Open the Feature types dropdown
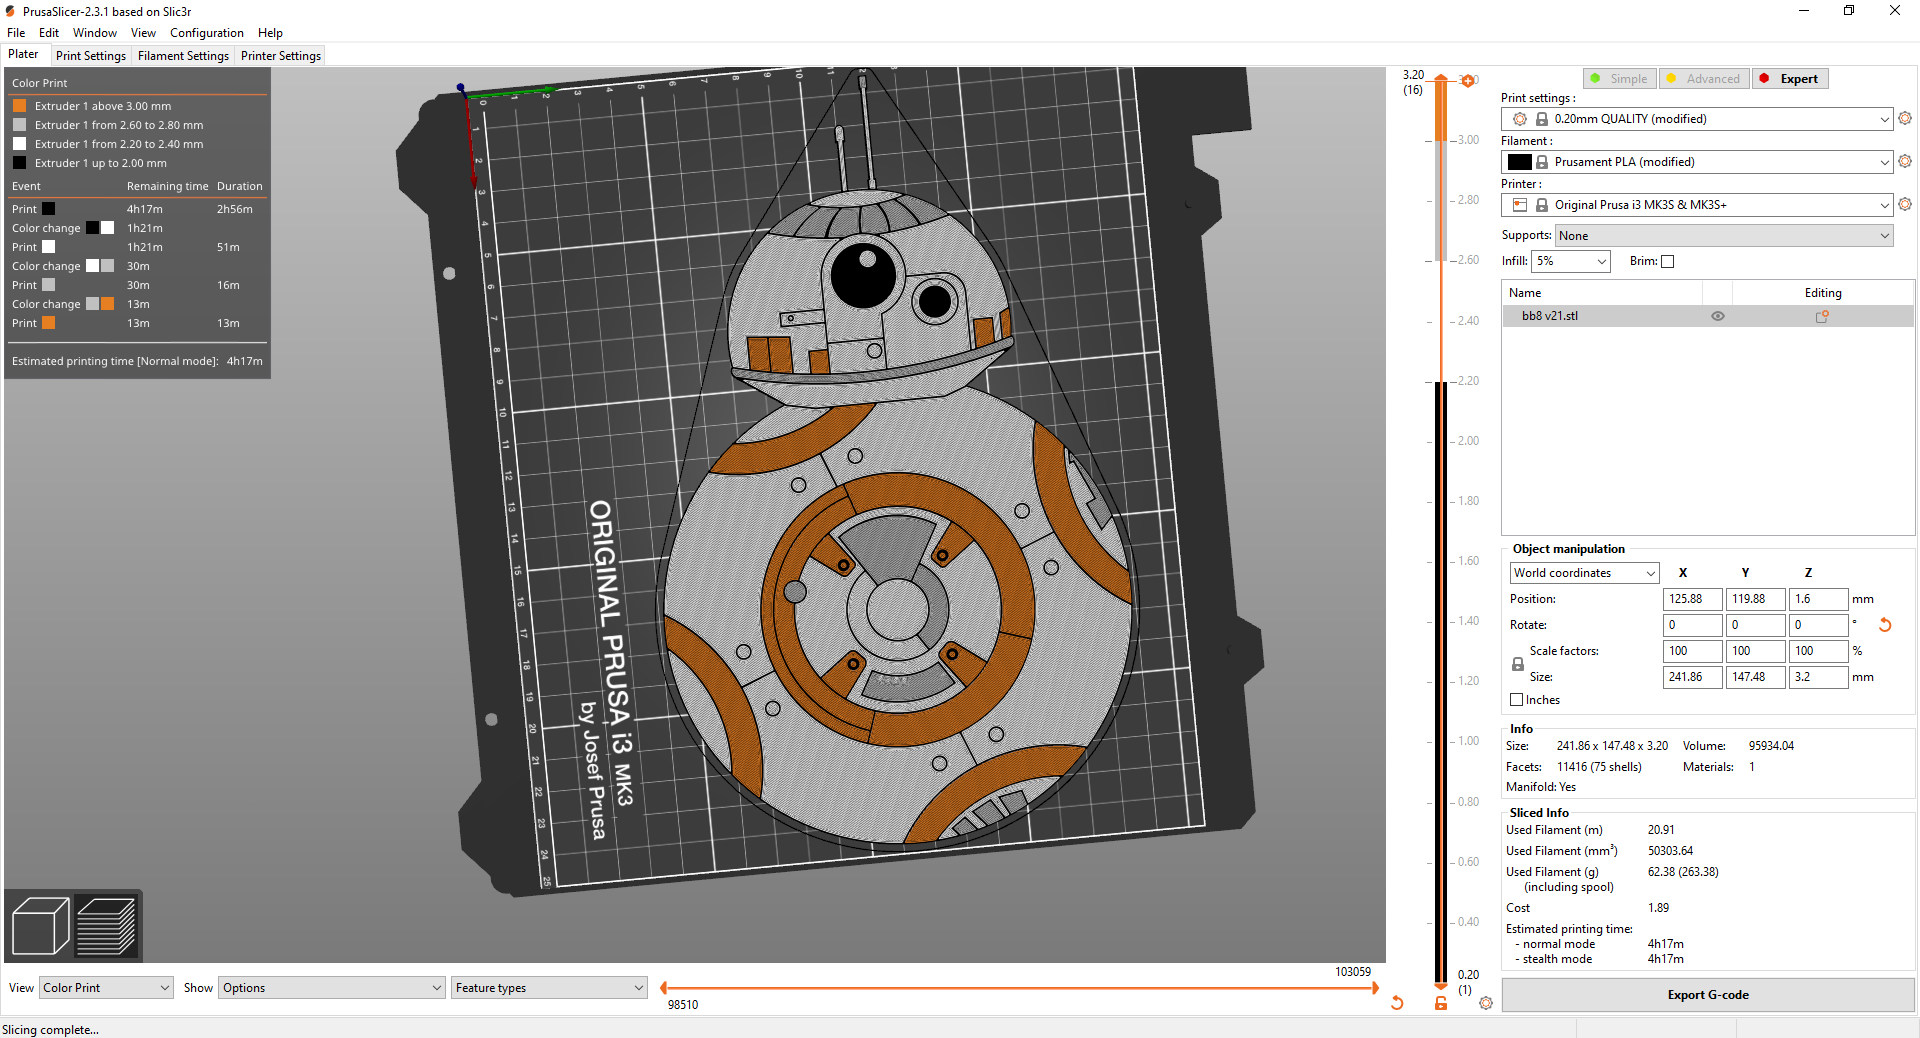1920x1038 pixels. click(548, 987)
